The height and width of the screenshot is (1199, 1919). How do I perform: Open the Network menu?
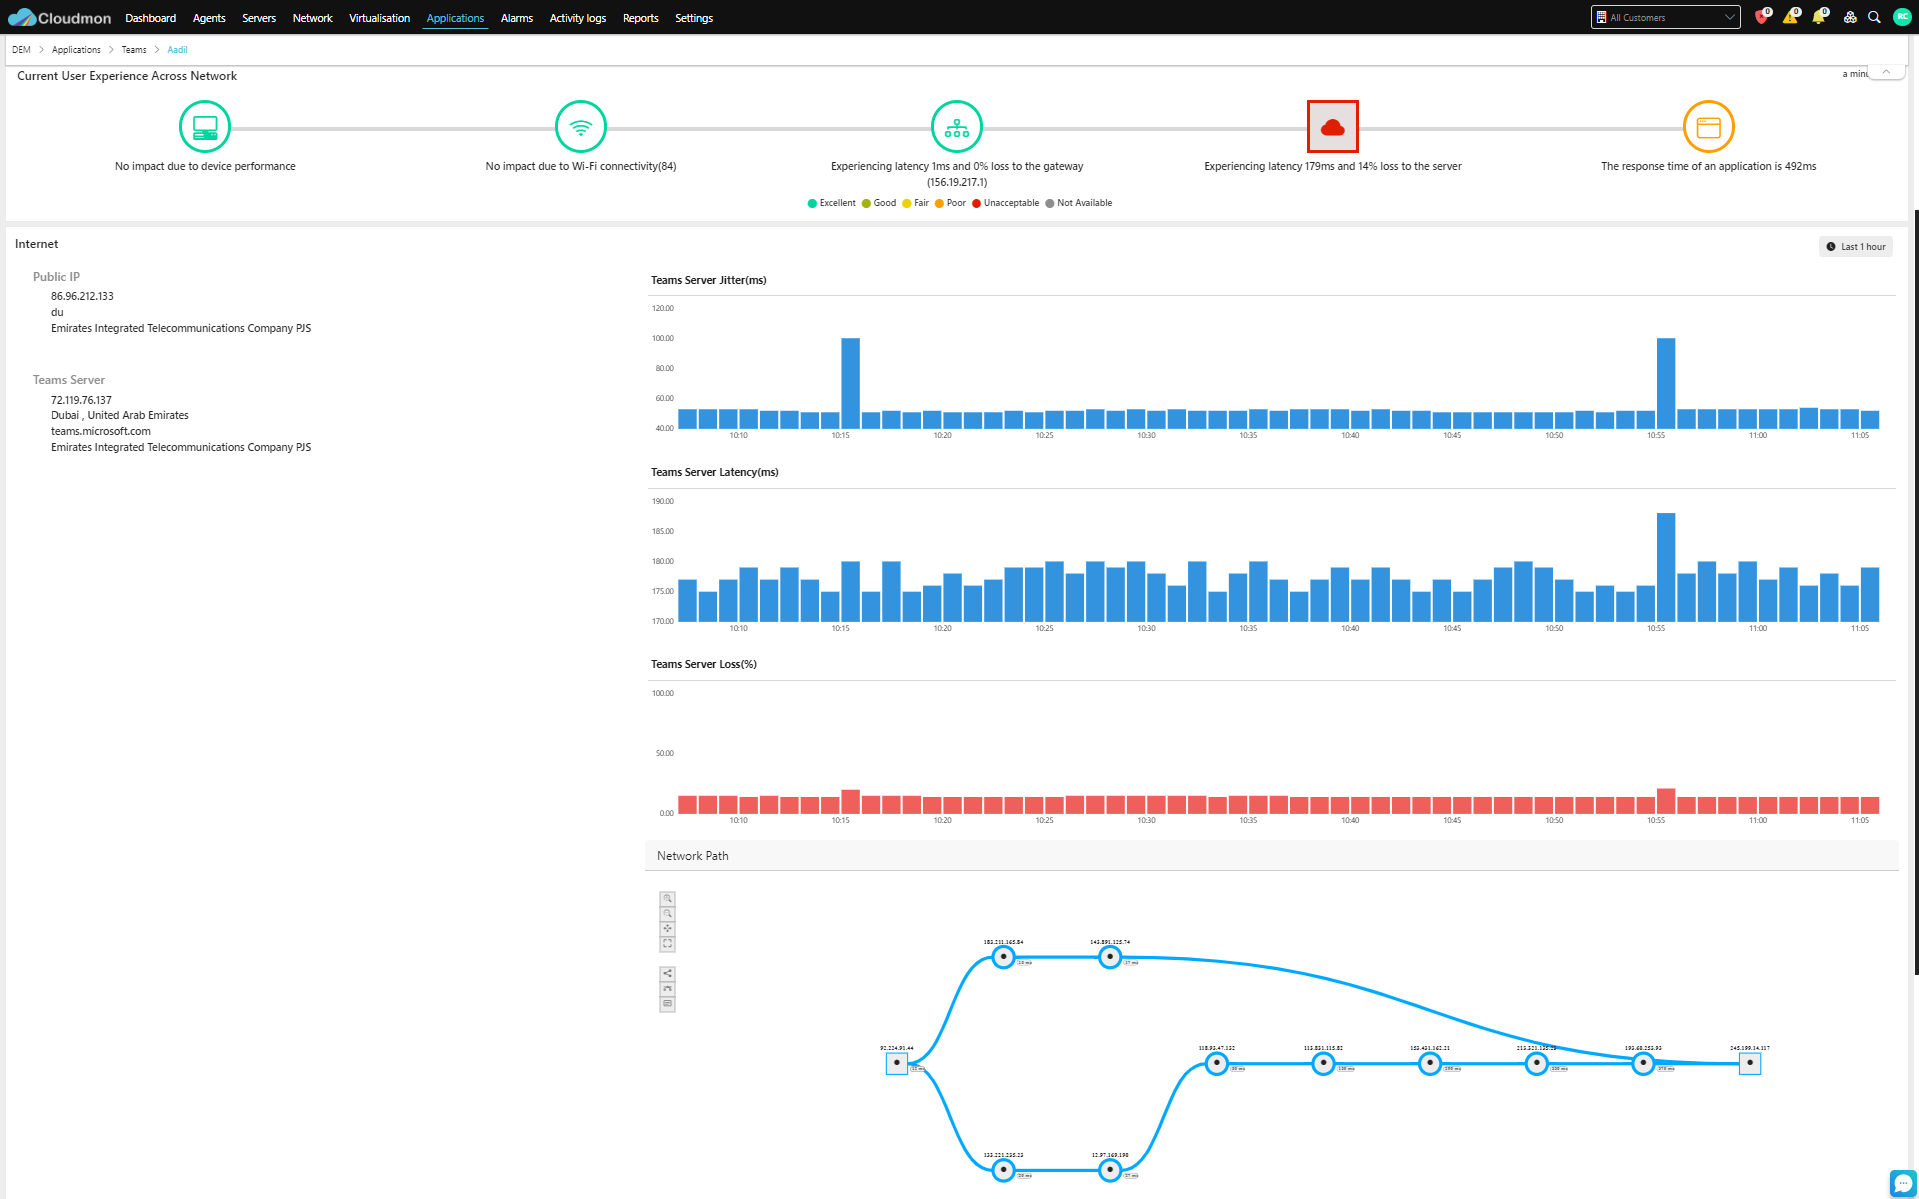312,18
